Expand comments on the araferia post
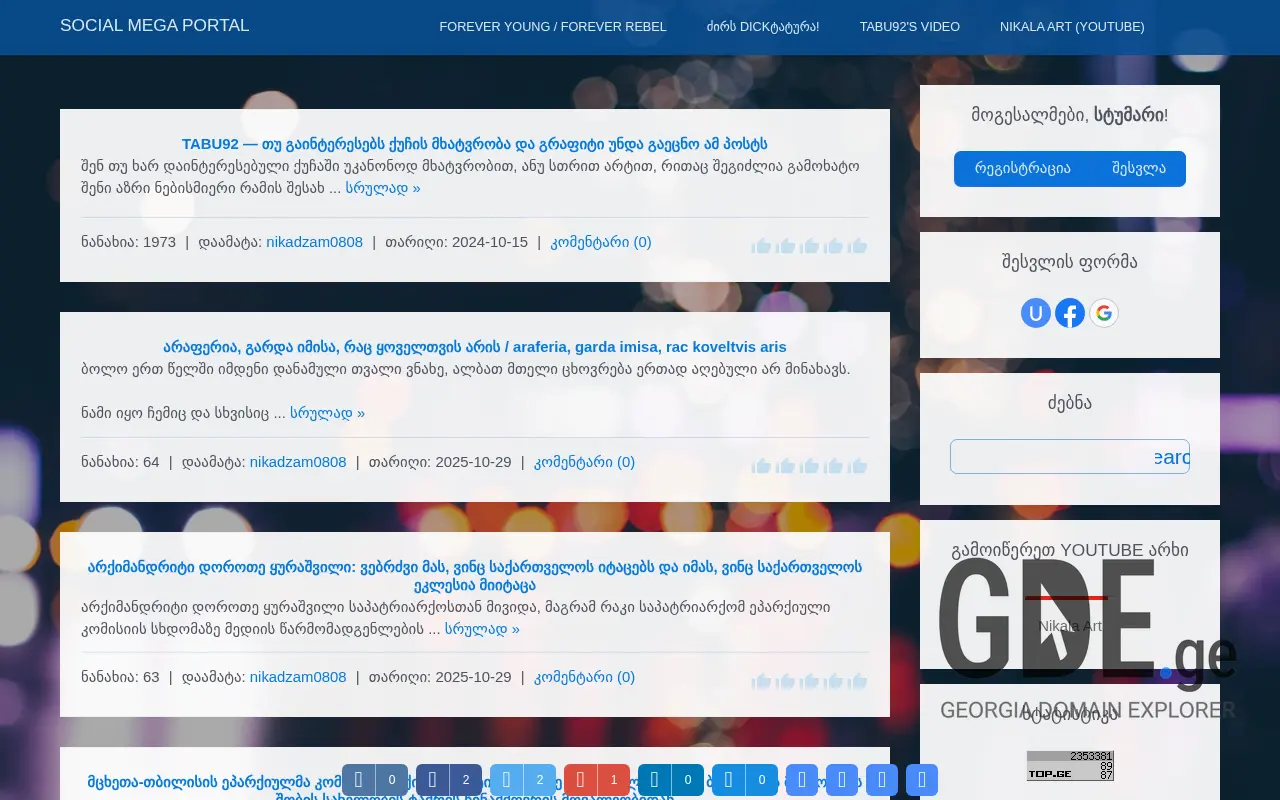 coord(585,462)
